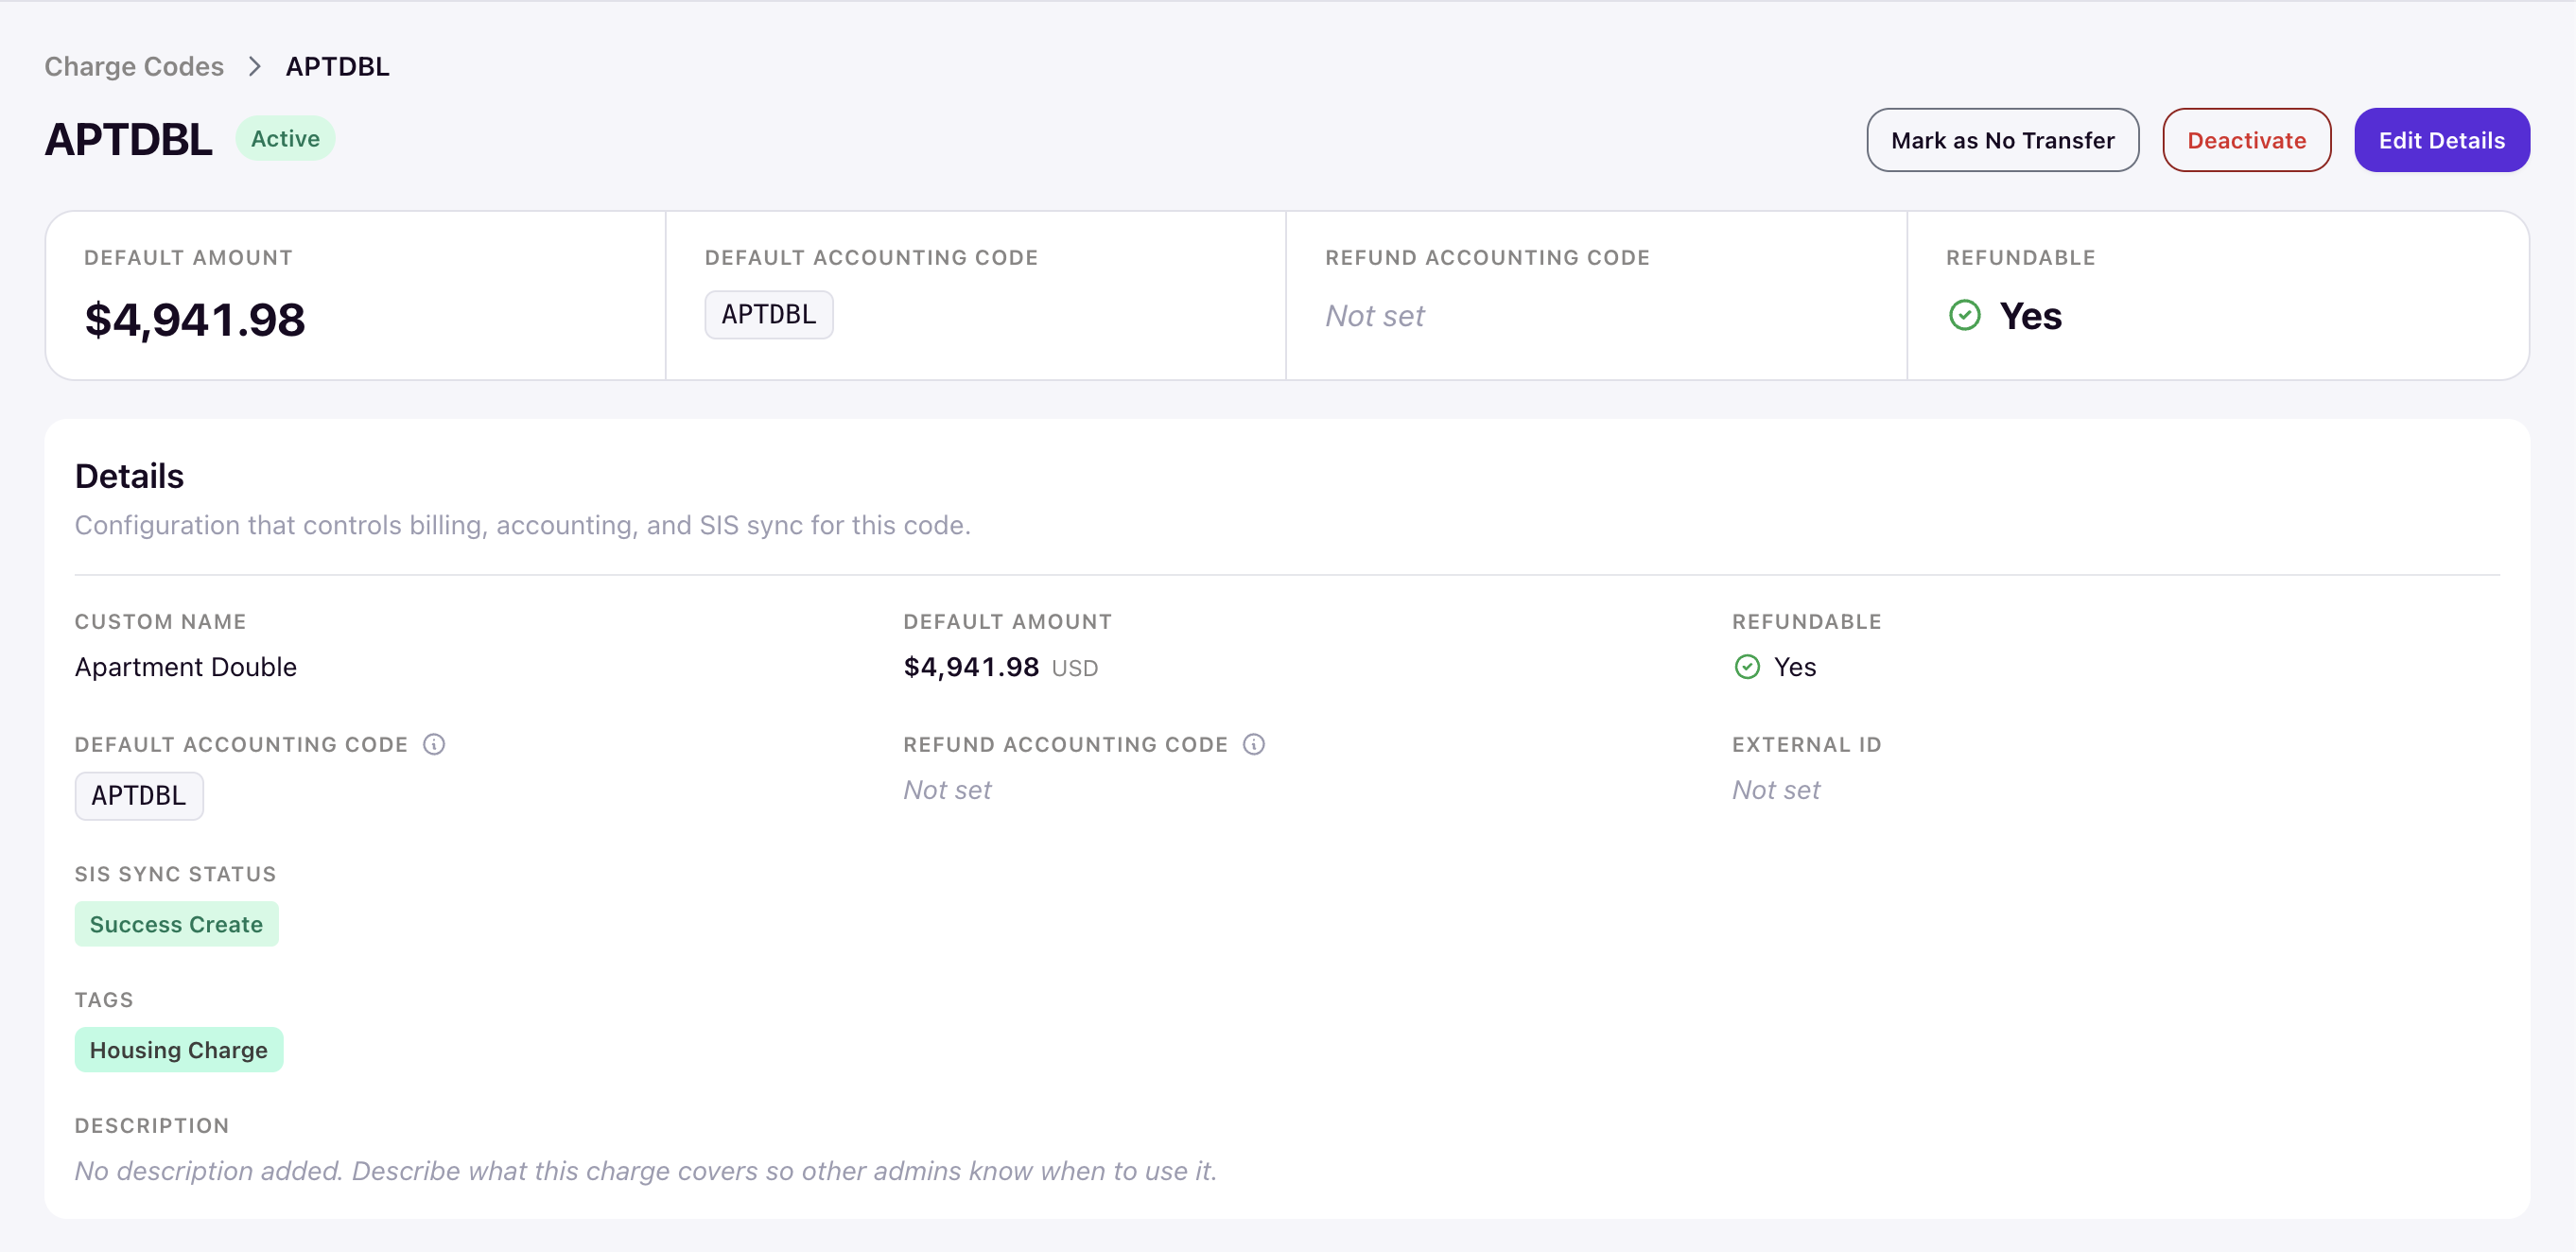
Task: Click the Active status badge
Action: point(285,139)
